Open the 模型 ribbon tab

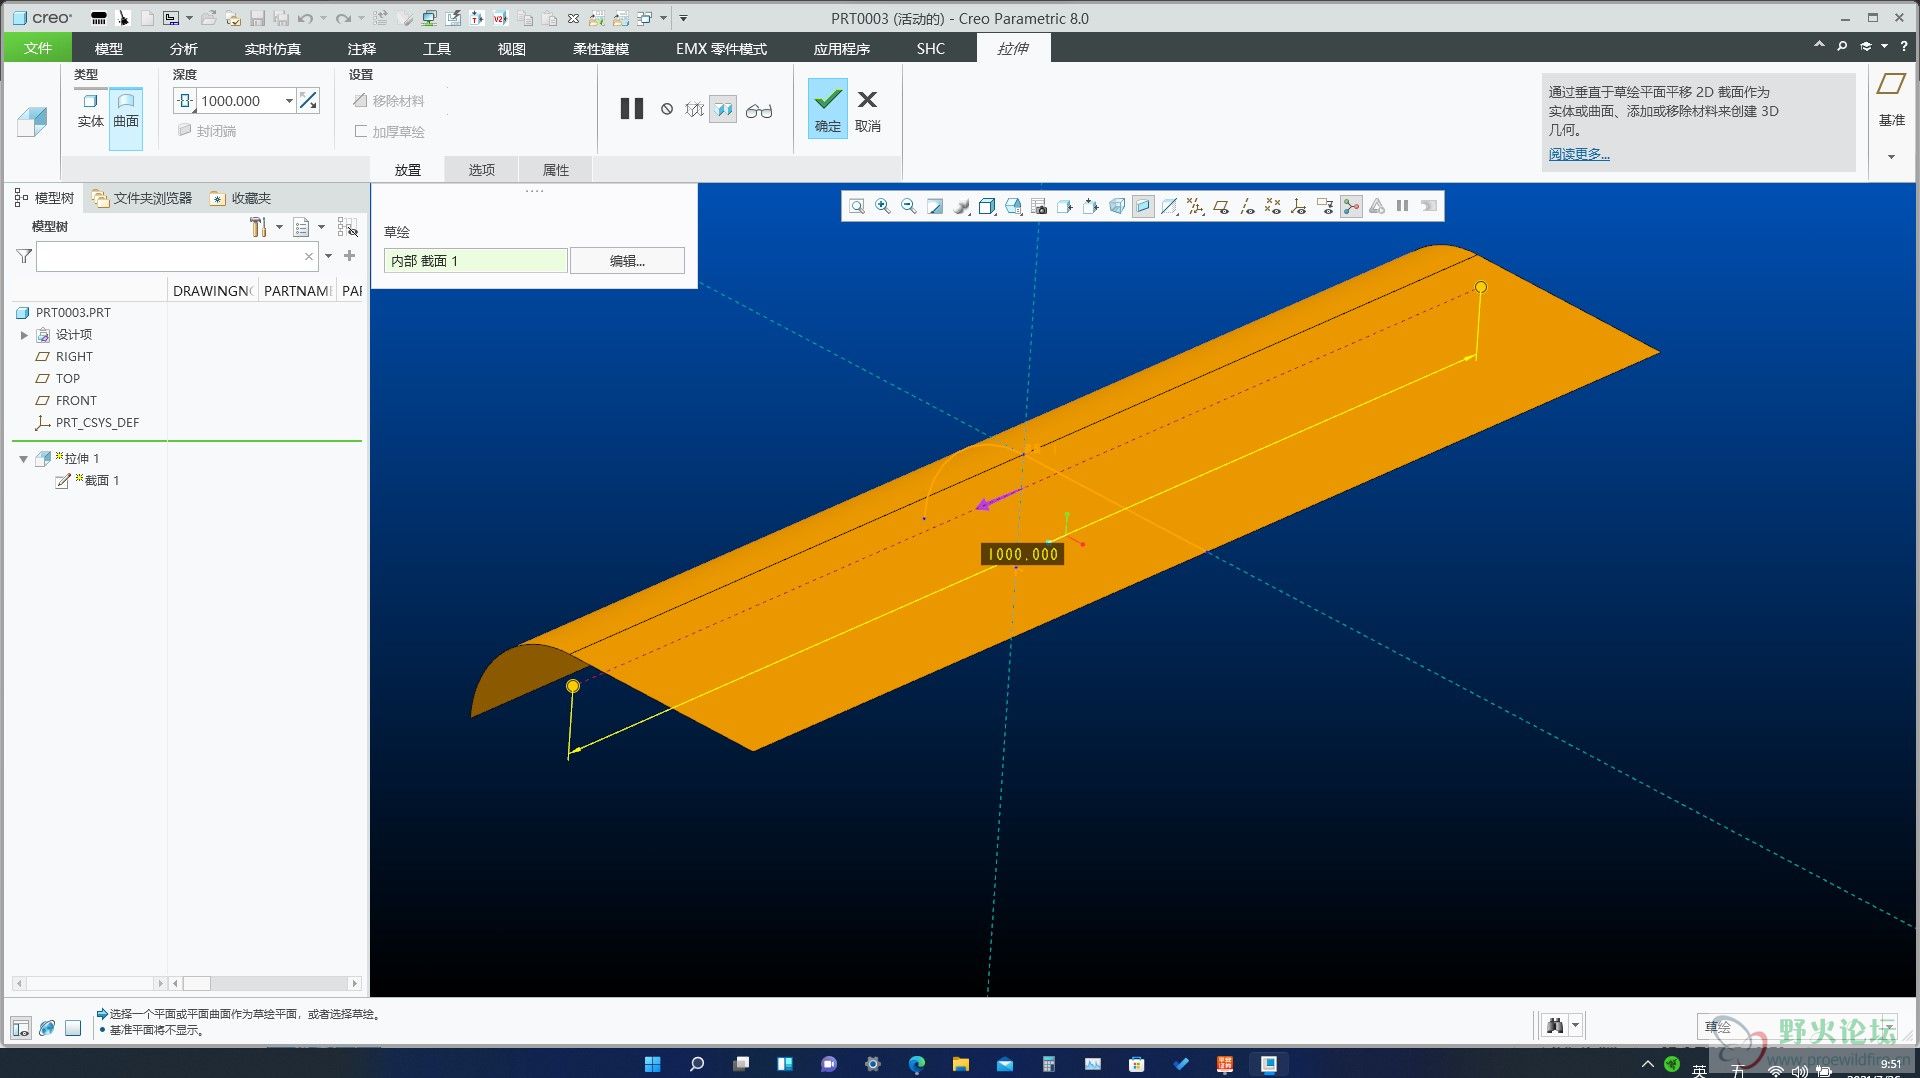[109, 48]
